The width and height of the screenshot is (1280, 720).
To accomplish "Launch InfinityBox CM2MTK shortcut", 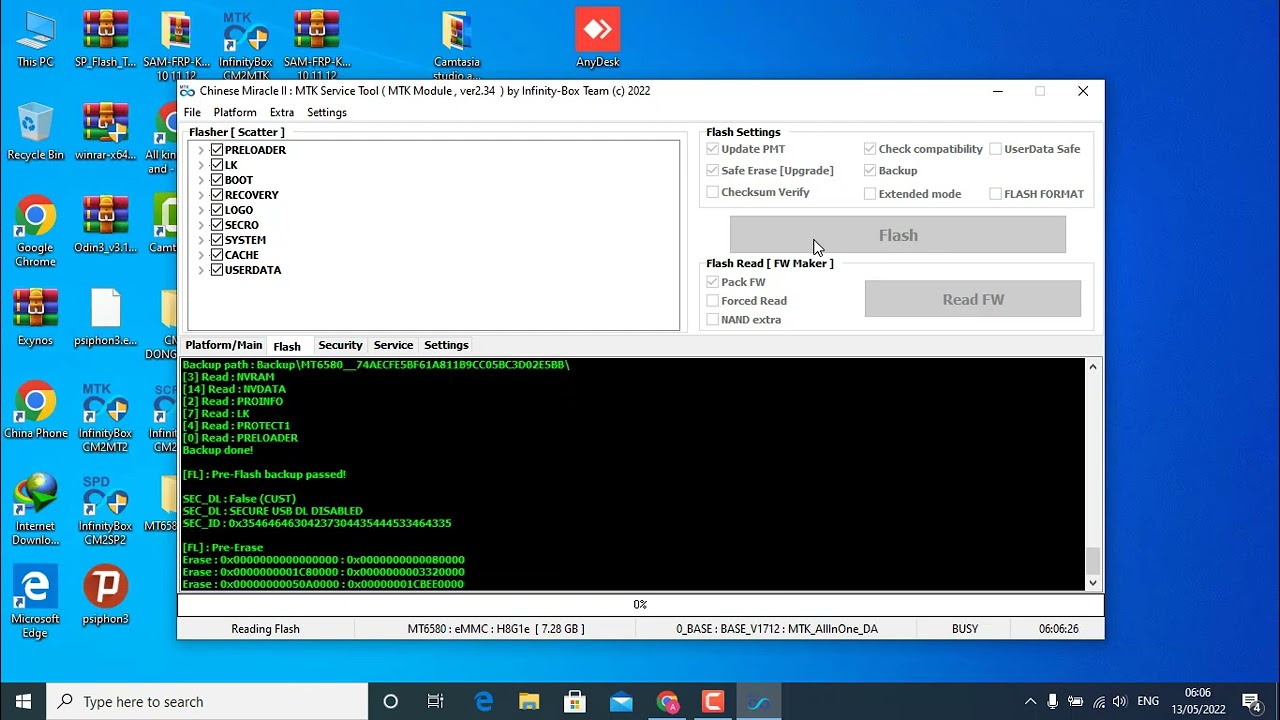I will click(x=246, y=46).
